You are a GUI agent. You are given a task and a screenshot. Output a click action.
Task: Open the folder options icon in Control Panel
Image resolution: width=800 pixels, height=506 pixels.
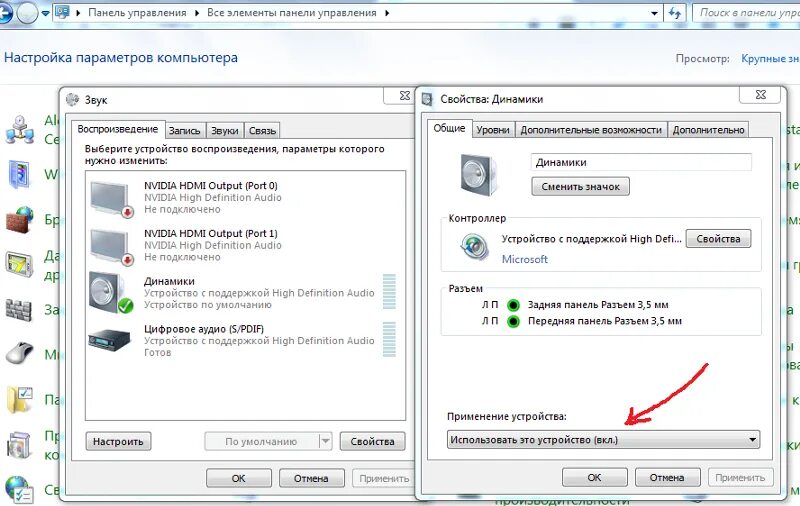20,399
